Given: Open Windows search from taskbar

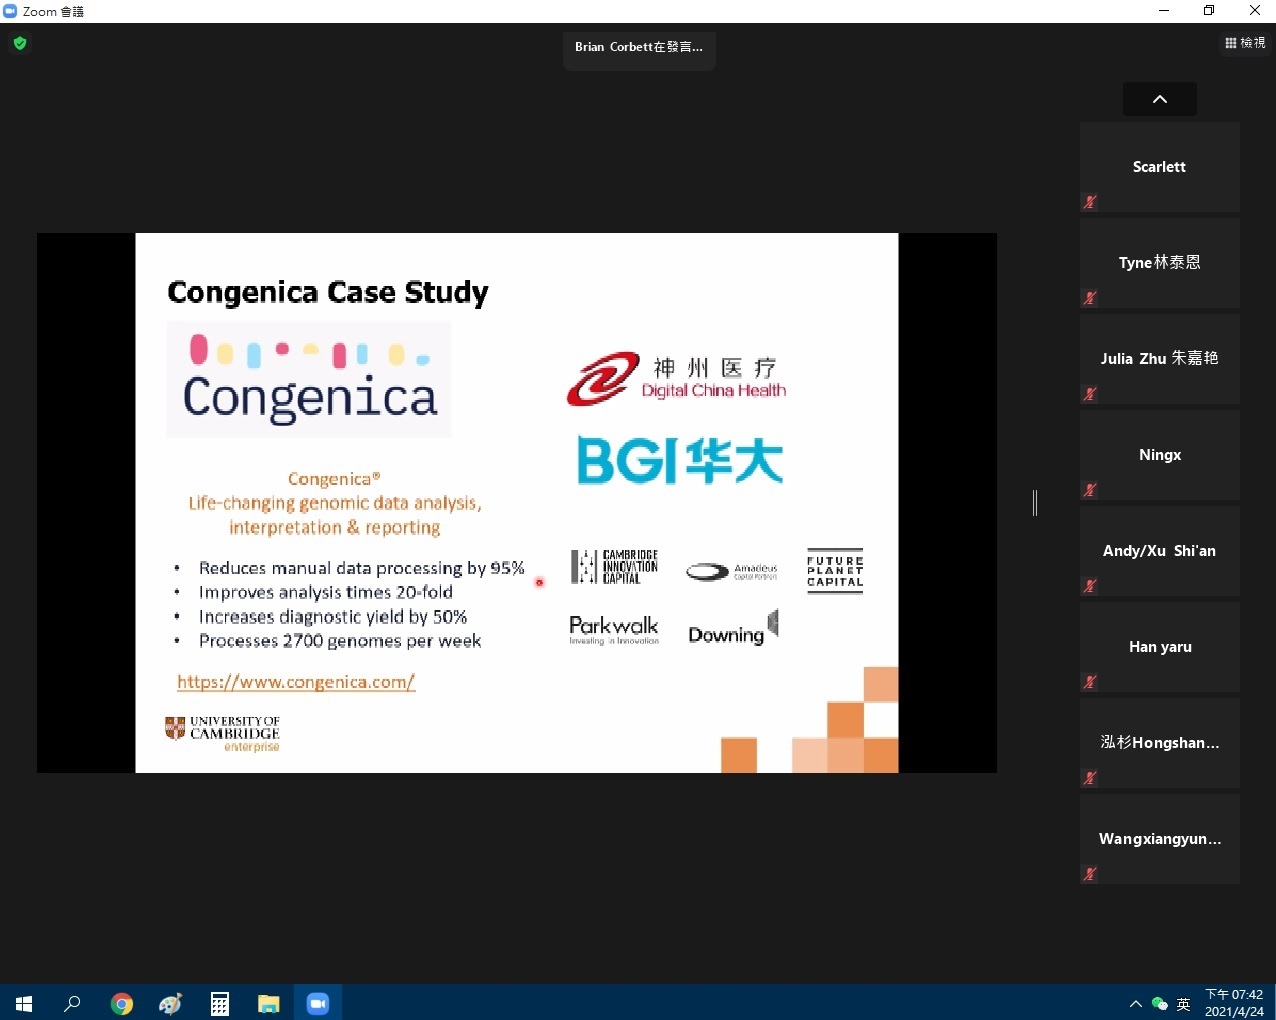Looking at the screenshot, I should (72, 1003).
